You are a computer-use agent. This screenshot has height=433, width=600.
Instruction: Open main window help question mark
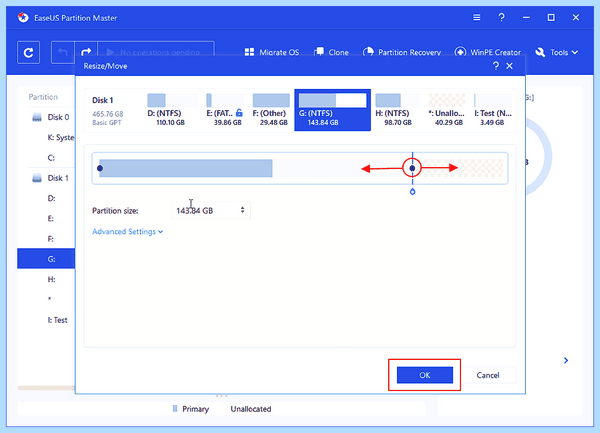point(501,18)
